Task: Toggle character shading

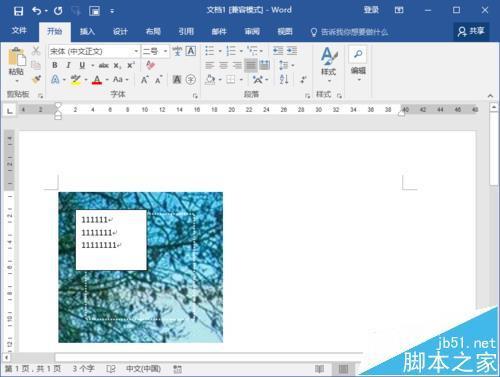Action: pyautogui.click(x=177, y=79)
